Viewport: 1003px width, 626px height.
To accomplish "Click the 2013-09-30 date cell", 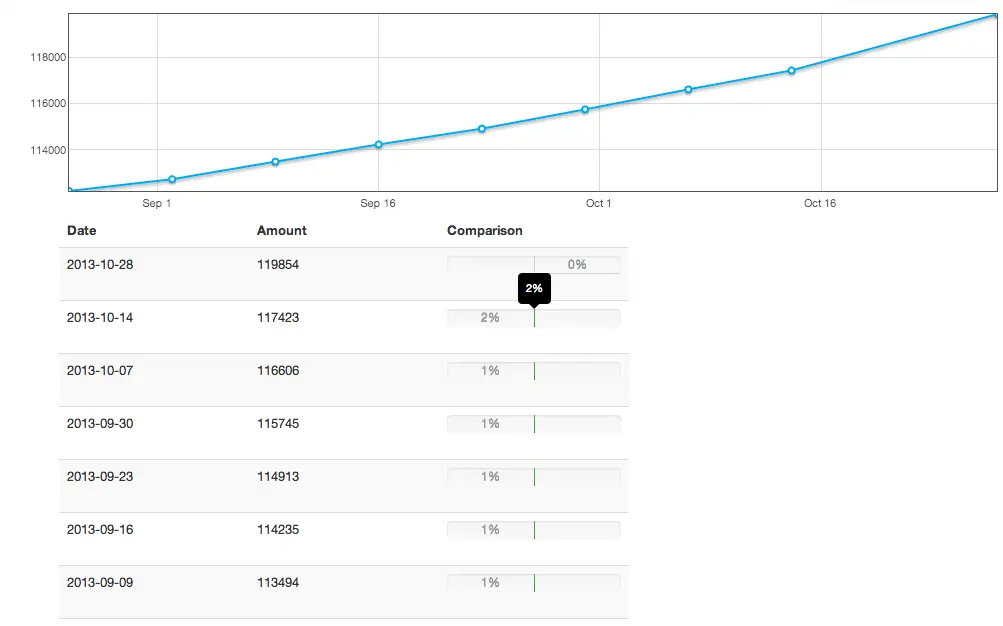I will pyautogui.click(x=100, y=424).
